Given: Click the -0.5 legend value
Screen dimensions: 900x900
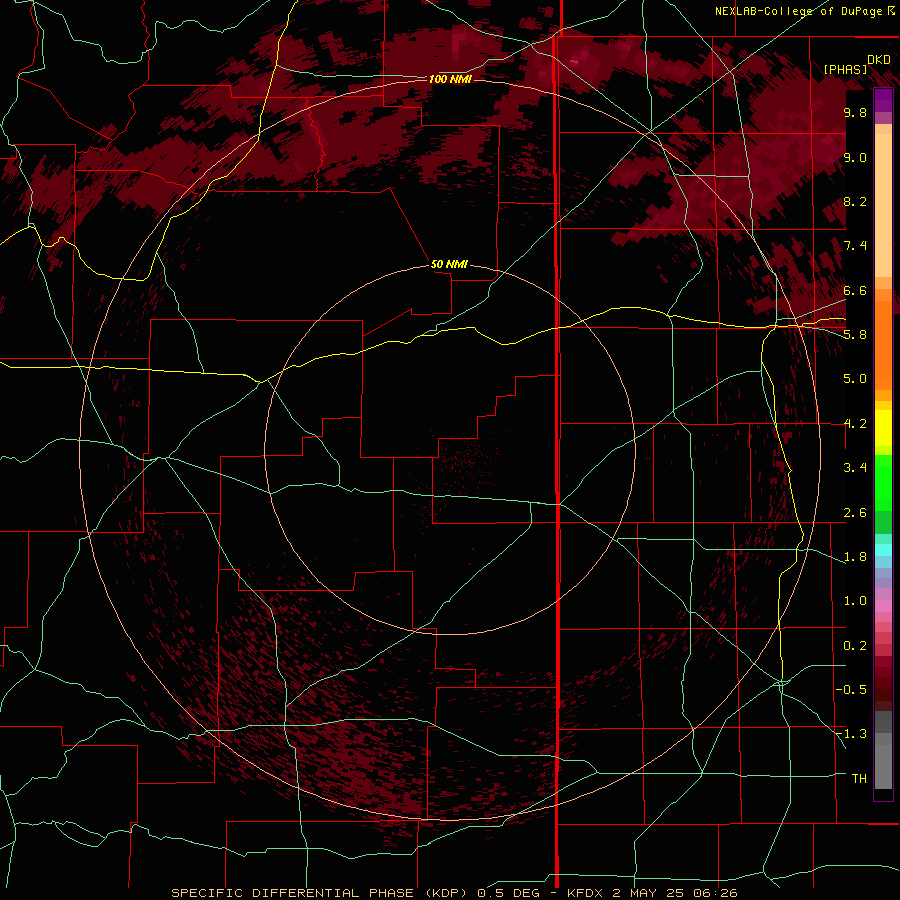Looking at the screenshot, I should pos(852,690).
